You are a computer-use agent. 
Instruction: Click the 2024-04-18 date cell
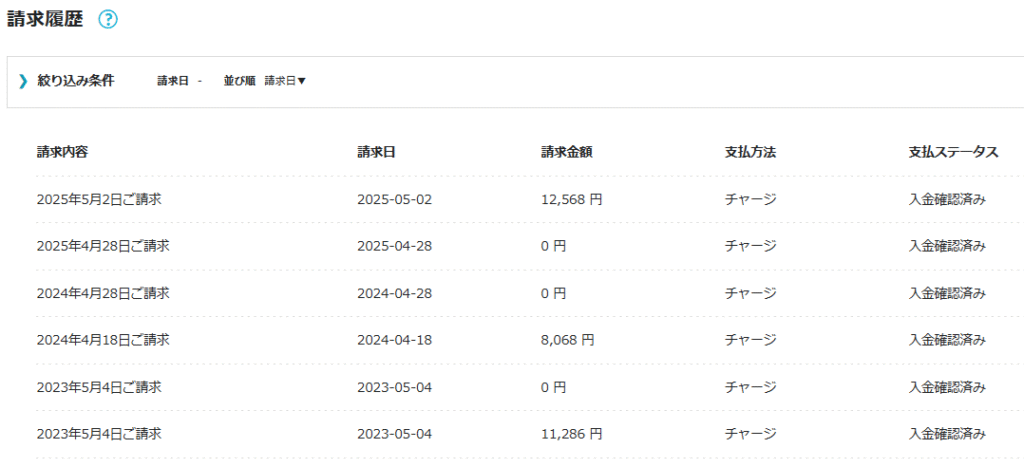click(394, 340)
